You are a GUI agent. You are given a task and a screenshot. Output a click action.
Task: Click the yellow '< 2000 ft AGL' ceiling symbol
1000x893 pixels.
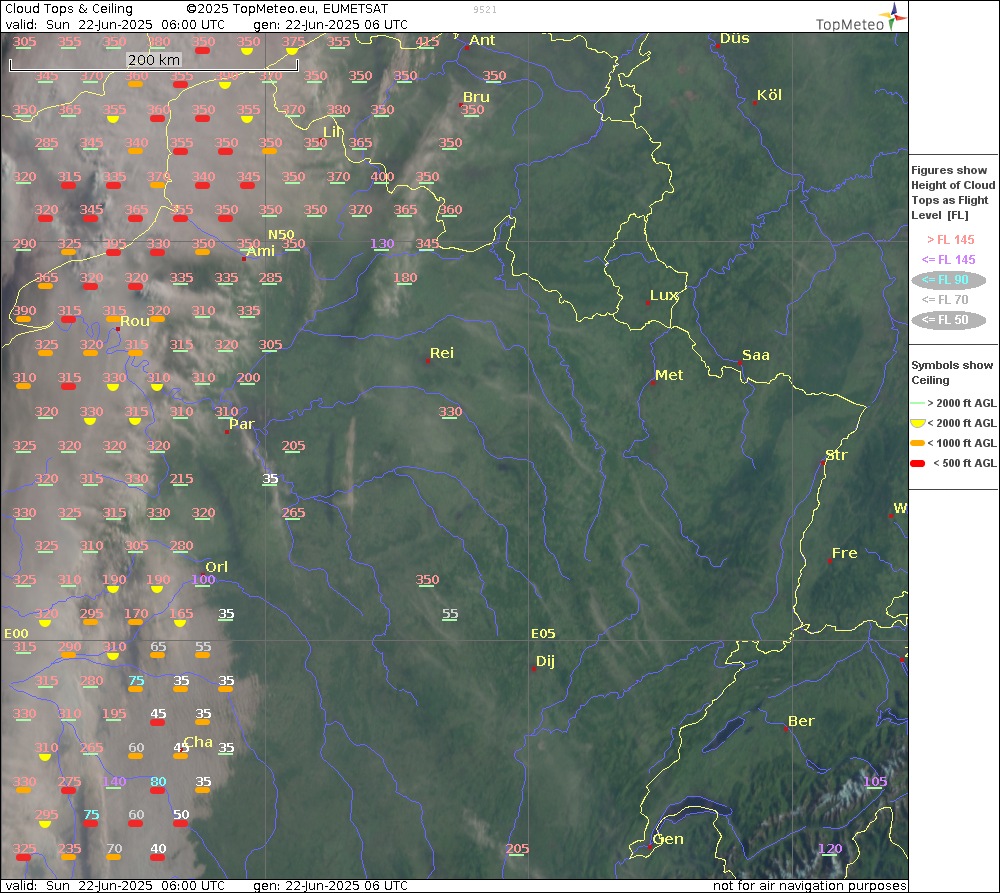pyautogui.click(x=918, y=423)
